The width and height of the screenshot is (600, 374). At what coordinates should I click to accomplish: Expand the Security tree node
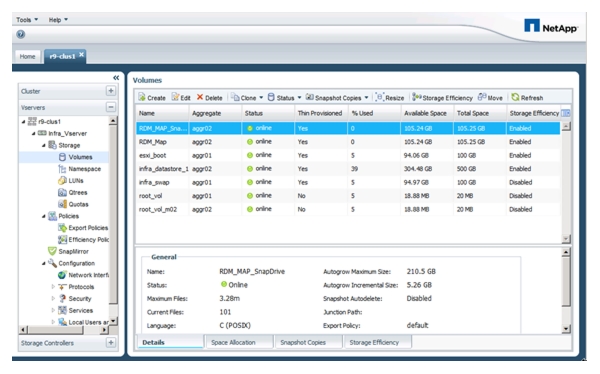53,299
